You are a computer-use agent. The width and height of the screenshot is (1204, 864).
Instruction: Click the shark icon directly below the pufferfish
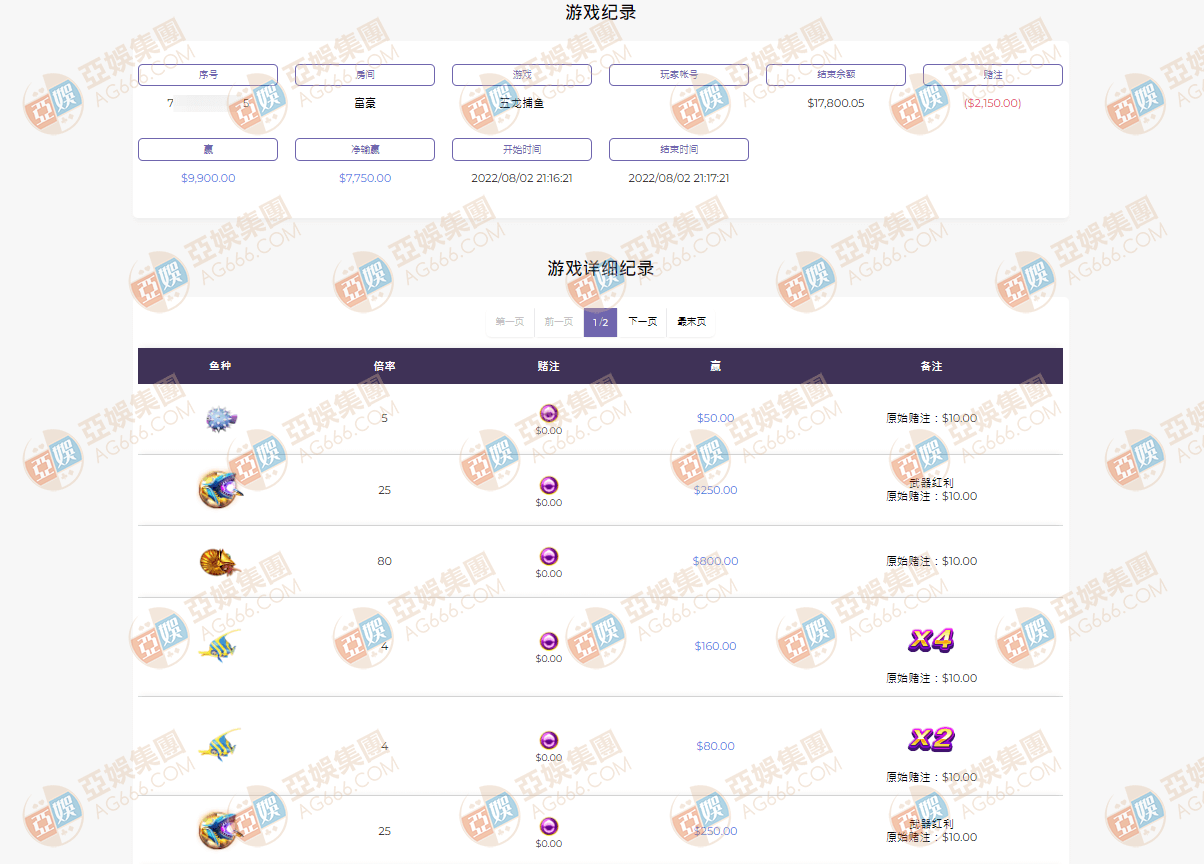coord(219,489)
